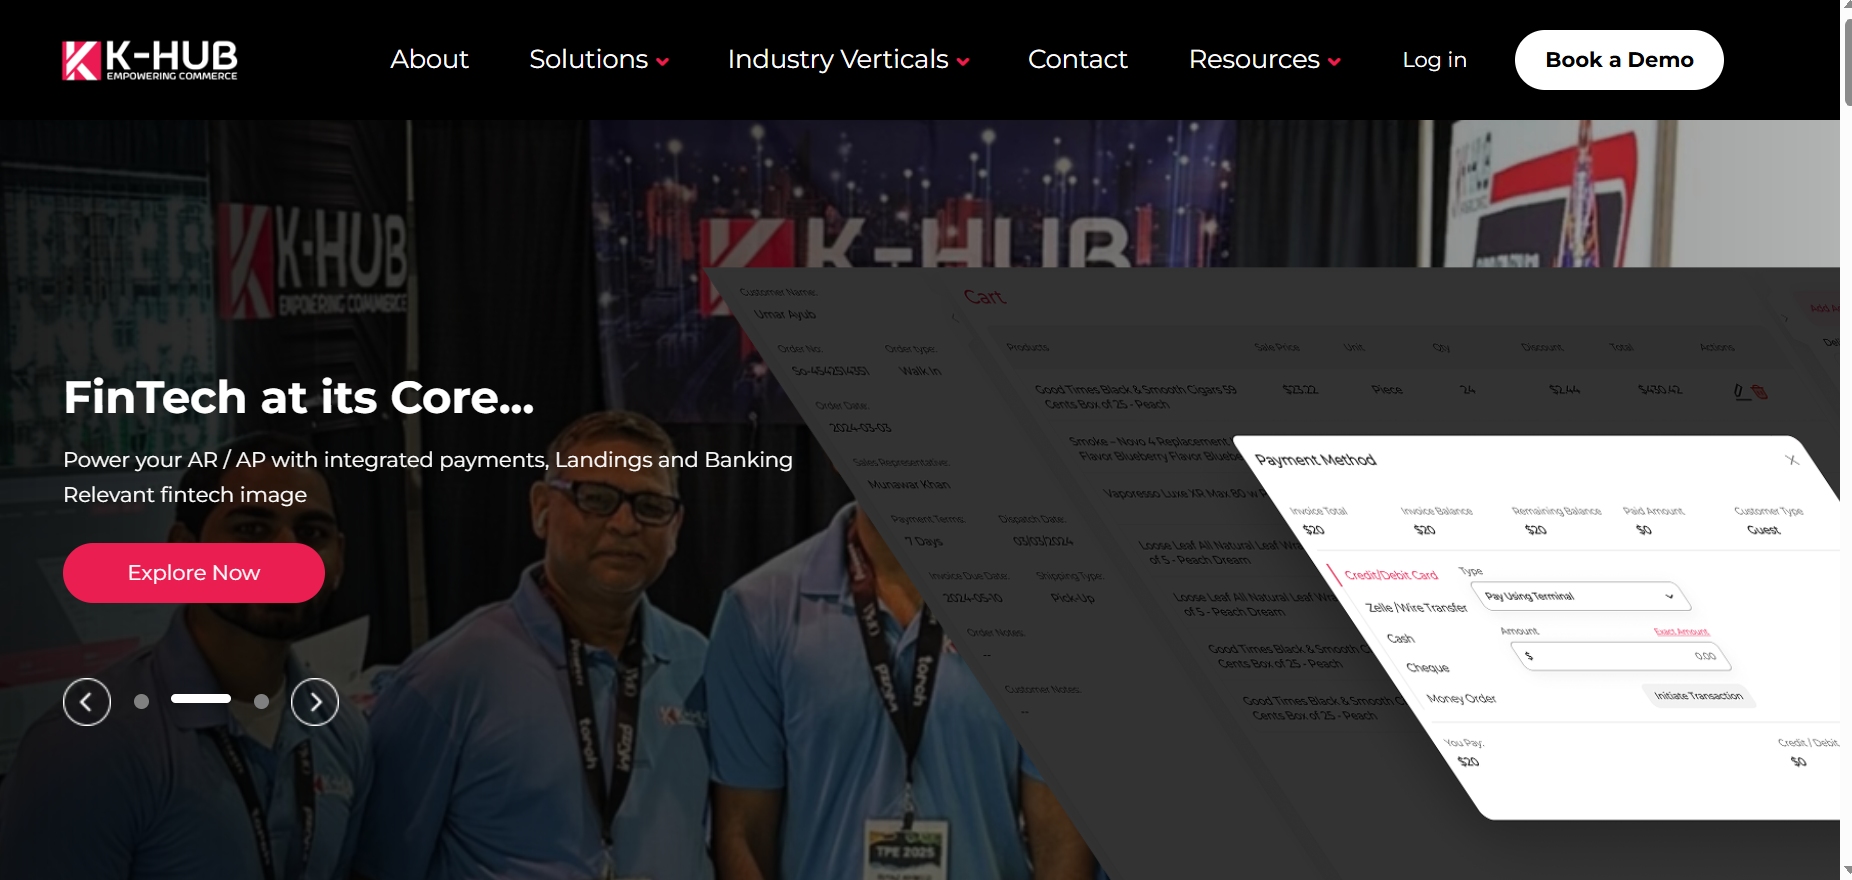
Task: Select third carousel dot indicator
Action: click(261, 702)
